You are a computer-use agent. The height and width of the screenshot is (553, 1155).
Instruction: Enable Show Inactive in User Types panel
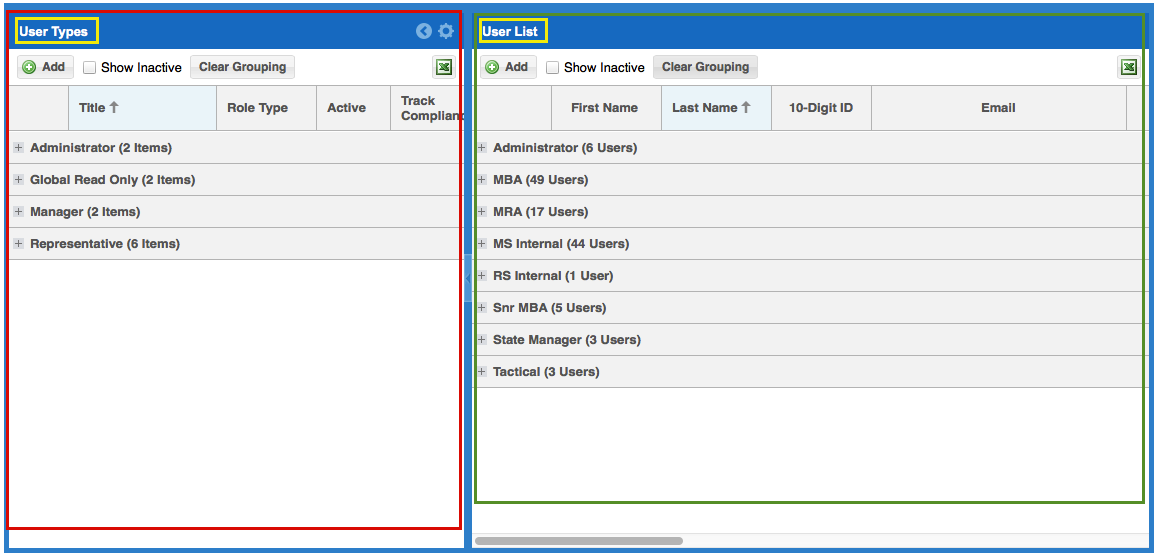tap(90, 68)
